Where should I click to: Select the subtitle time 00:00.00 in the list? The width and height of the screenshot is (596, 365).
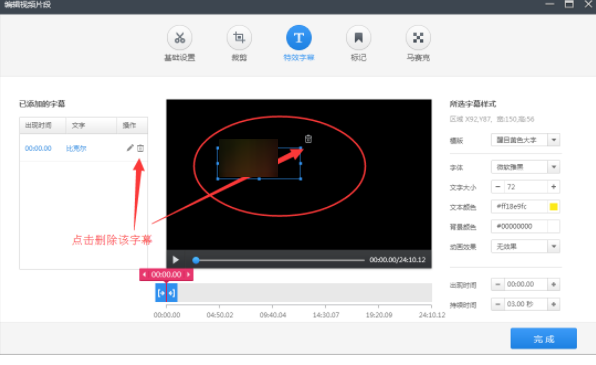pos(38,148)
